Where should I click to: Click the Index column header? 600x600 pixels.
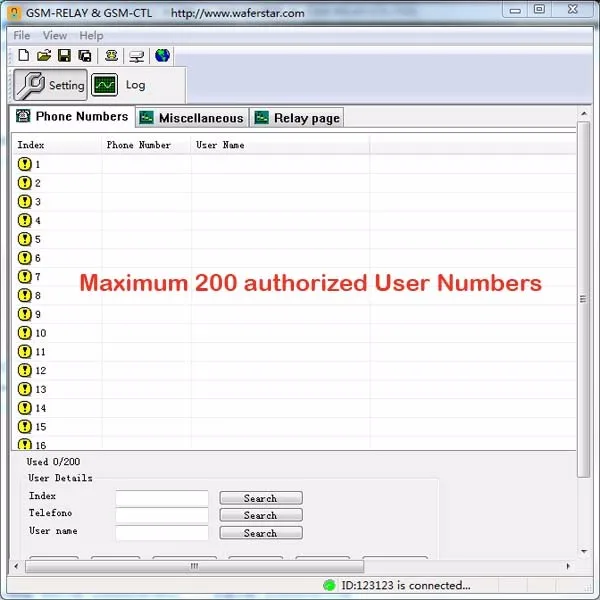57,145
